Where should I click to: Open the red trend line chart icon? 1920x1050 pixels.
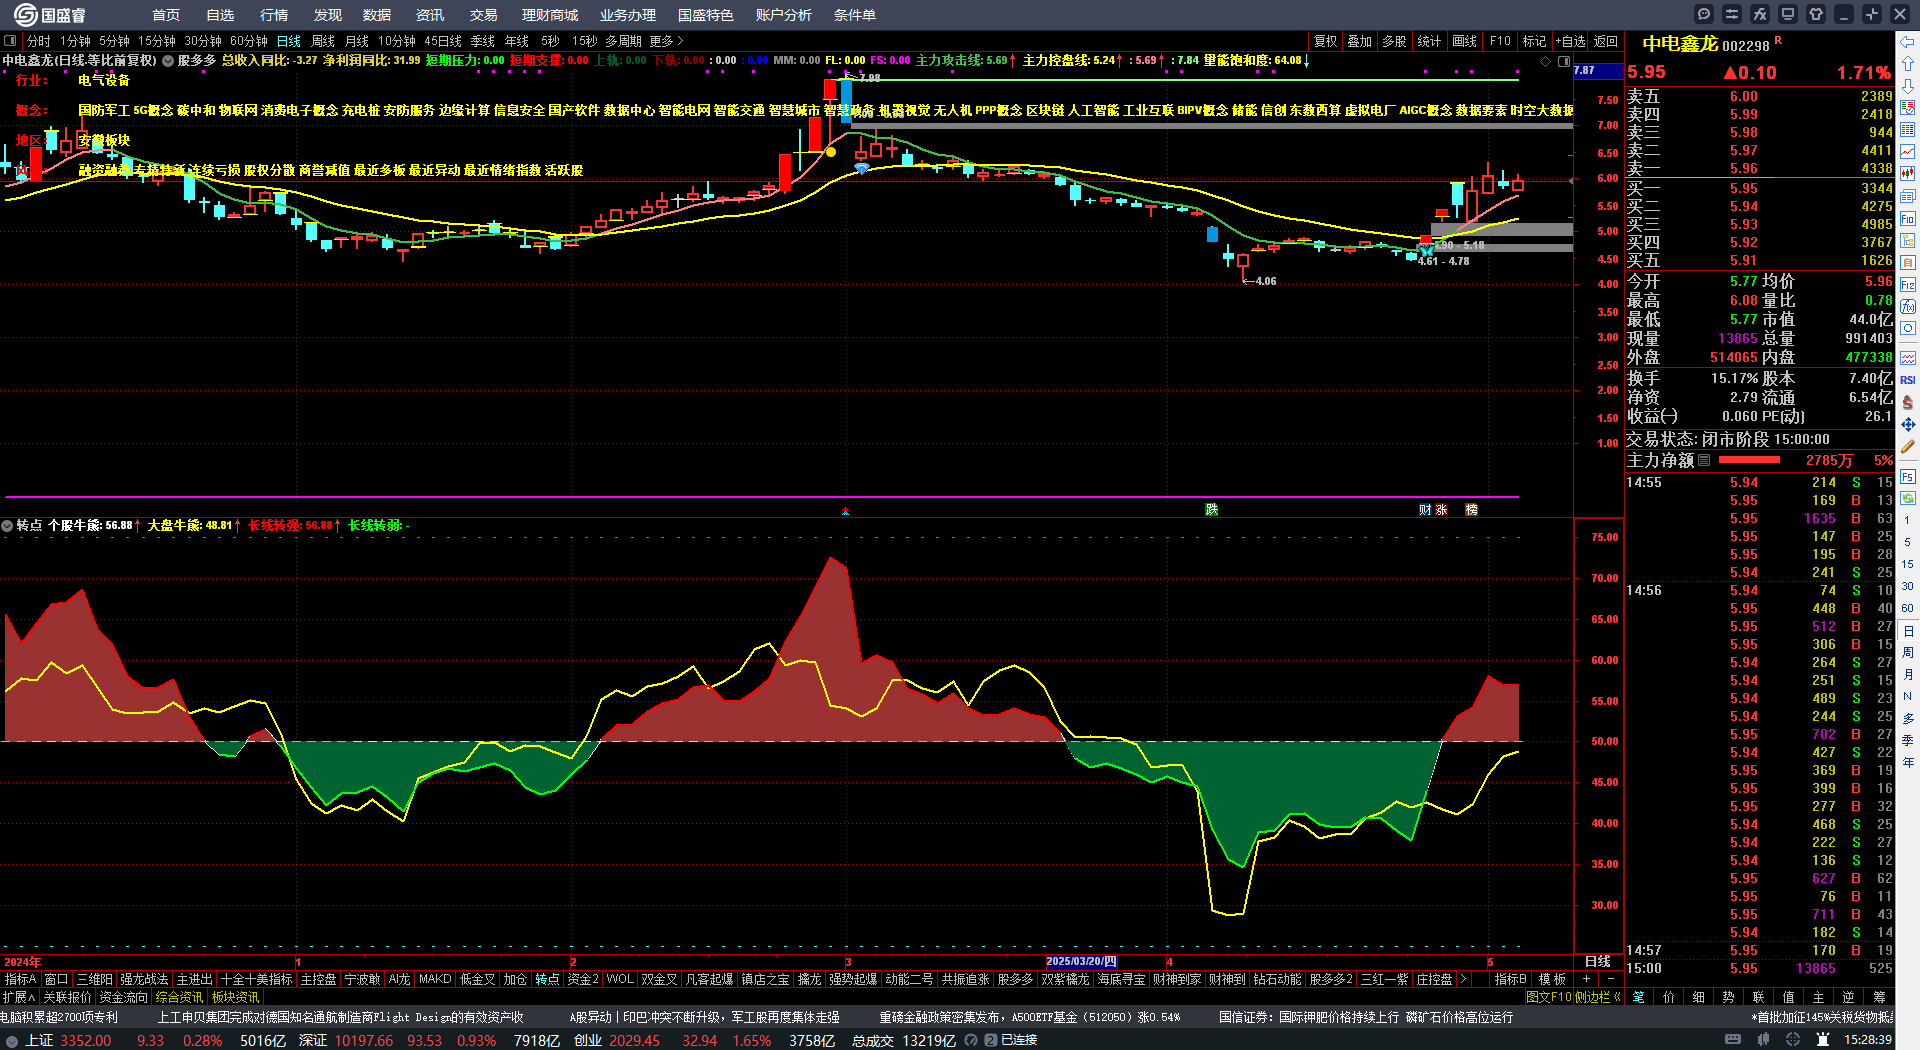[x=1908, y=152]
